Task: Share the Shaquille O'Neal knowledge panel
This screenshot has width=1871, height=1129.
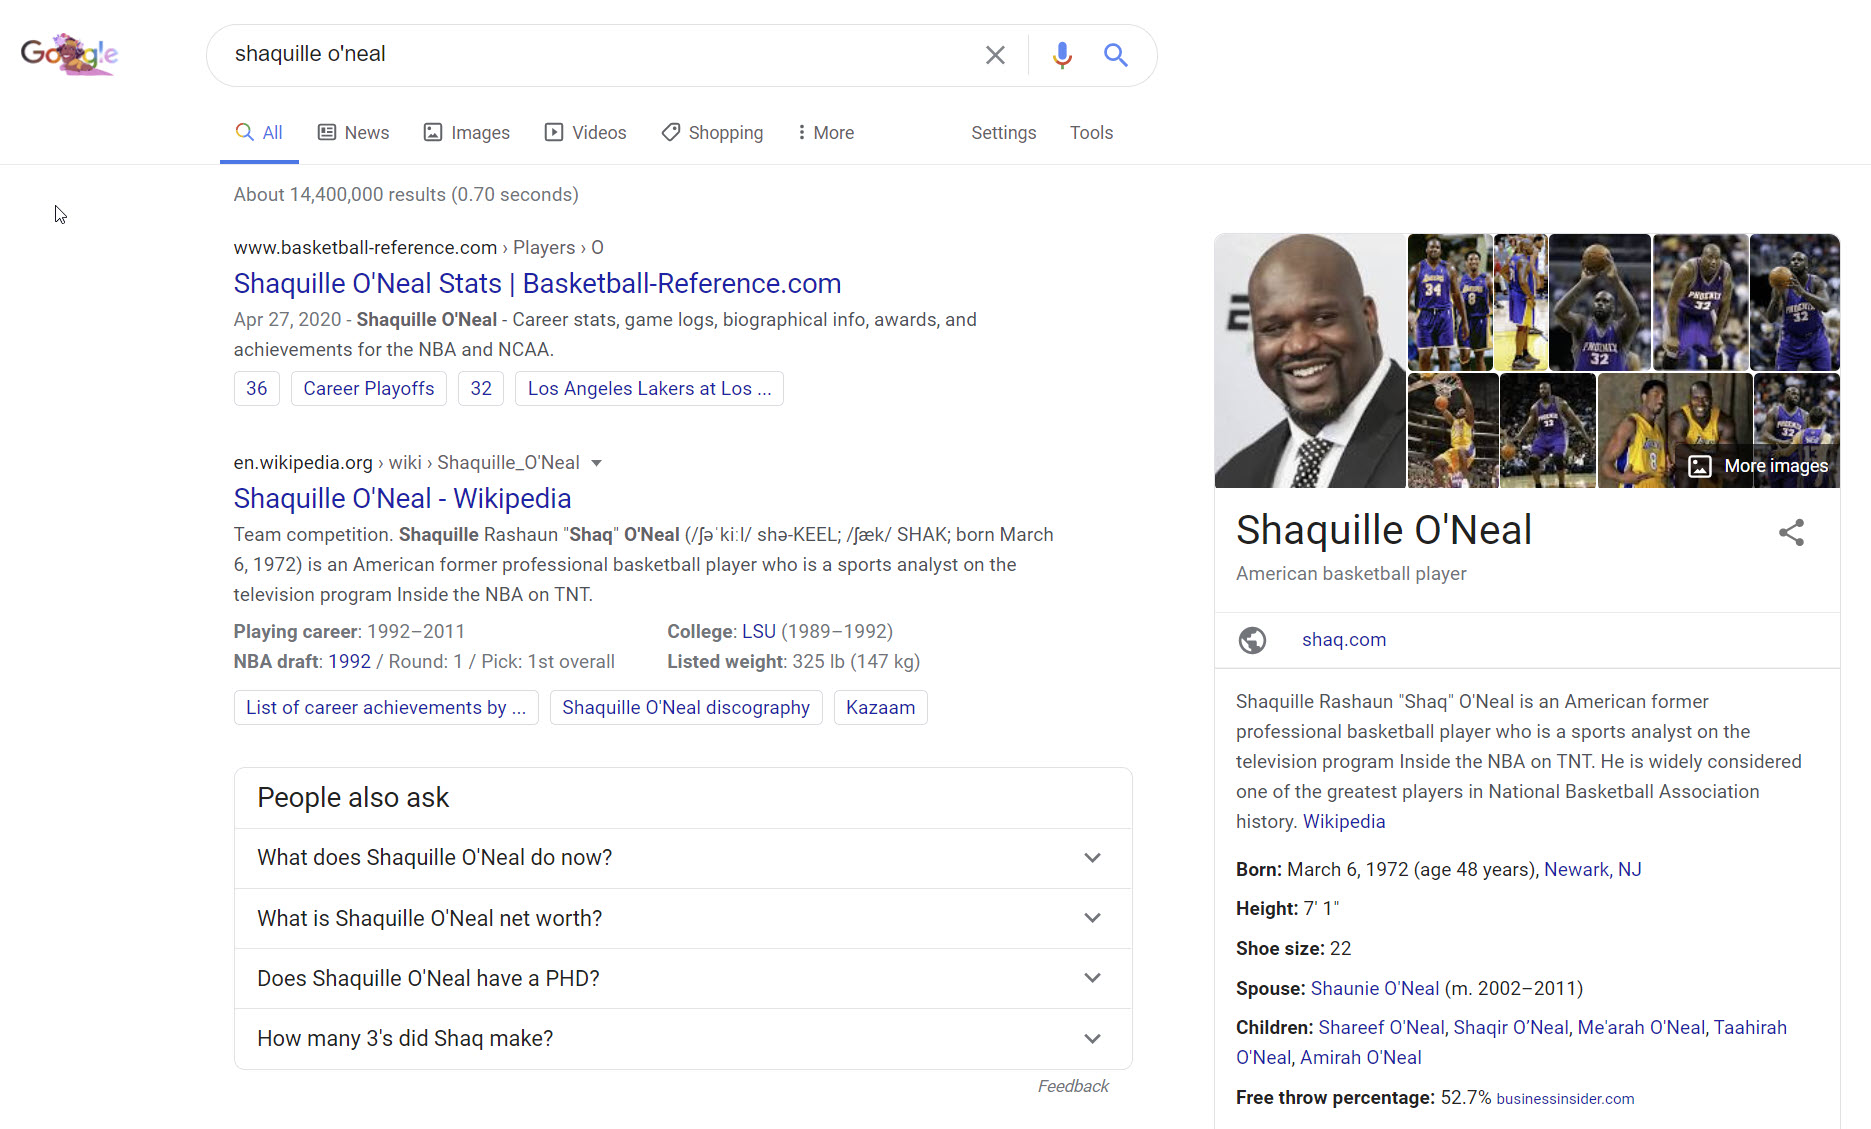Action: click(x=1791, y=533)
